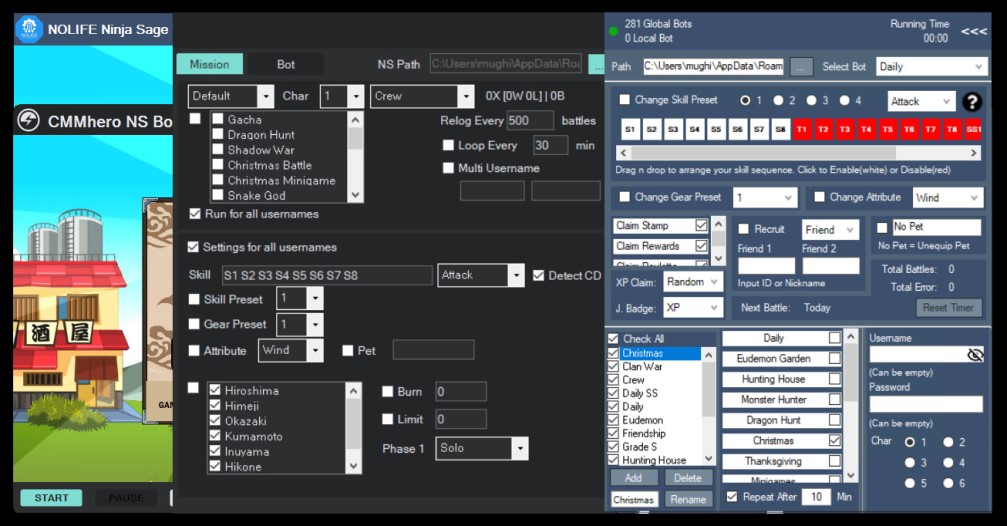Click the START button
Screen dimensions: 1007x526
51,498
